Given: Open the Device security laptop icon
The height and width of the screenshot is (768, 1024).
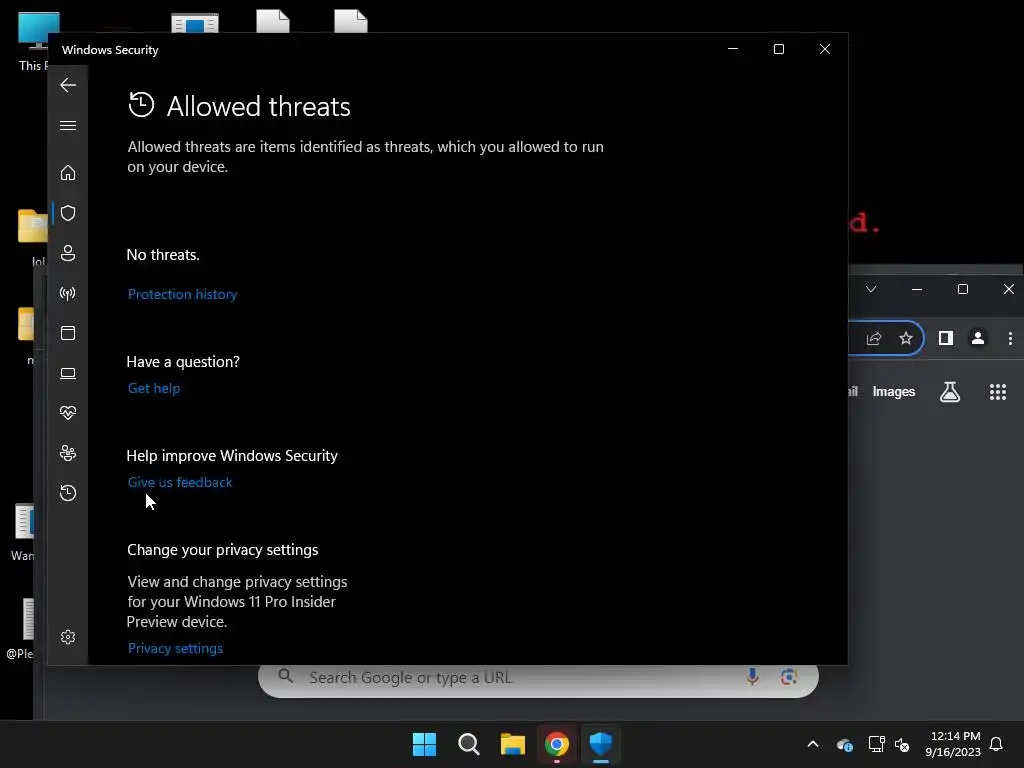Looking at the screenshot, I should click(x=68, y=373).
